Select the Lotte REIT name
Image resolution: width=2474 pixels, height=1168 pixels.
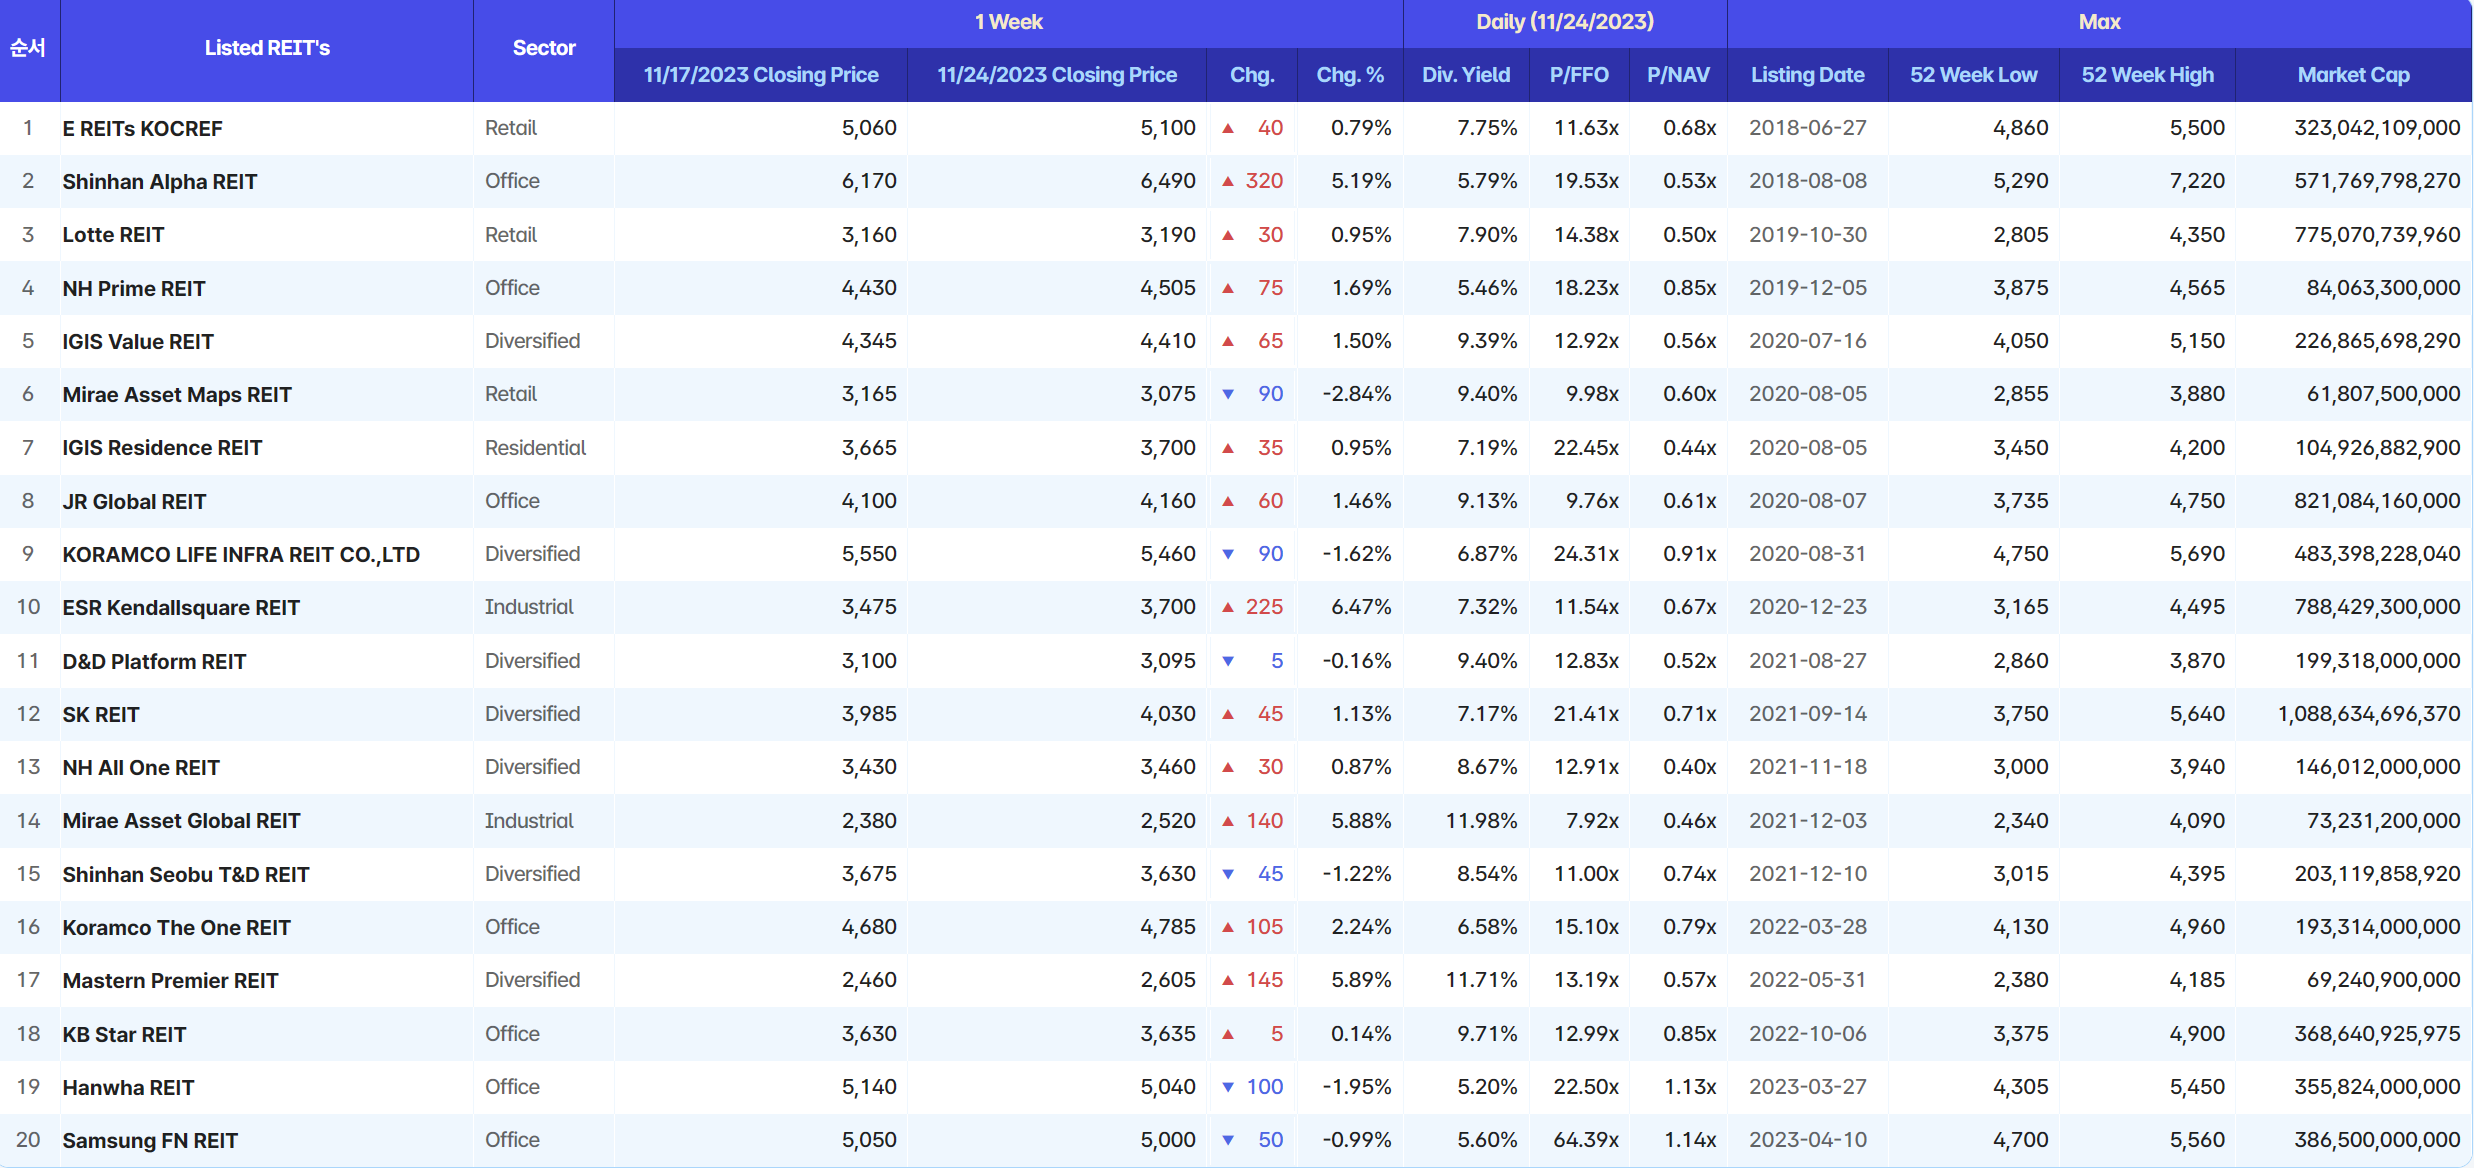coord(113,235)
